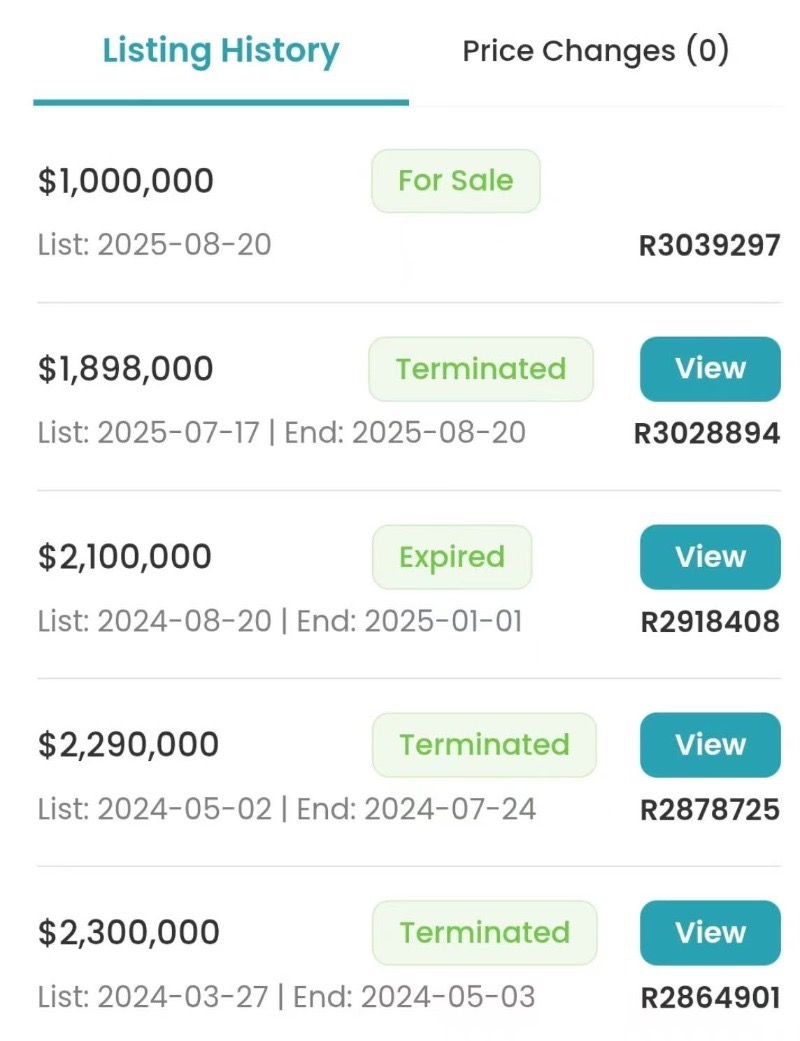
Task: Click View for the $1,898,000 listing
Action: click(x=710, y=369)
